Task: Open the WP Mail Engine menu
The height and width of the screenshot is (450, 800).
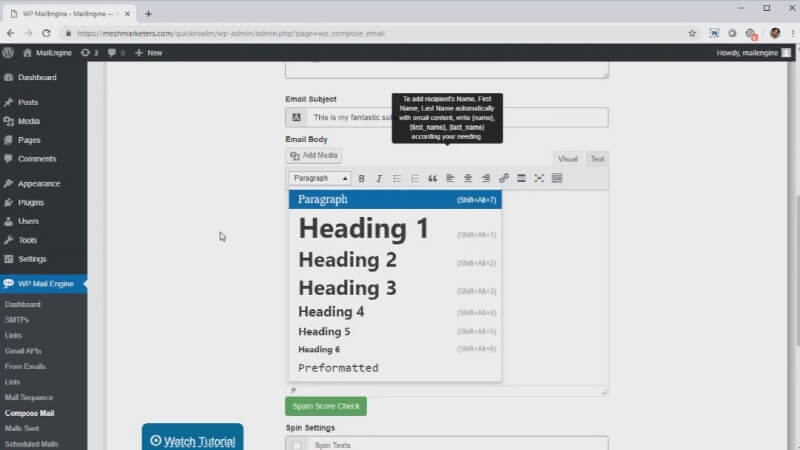Action: [43, 284]
